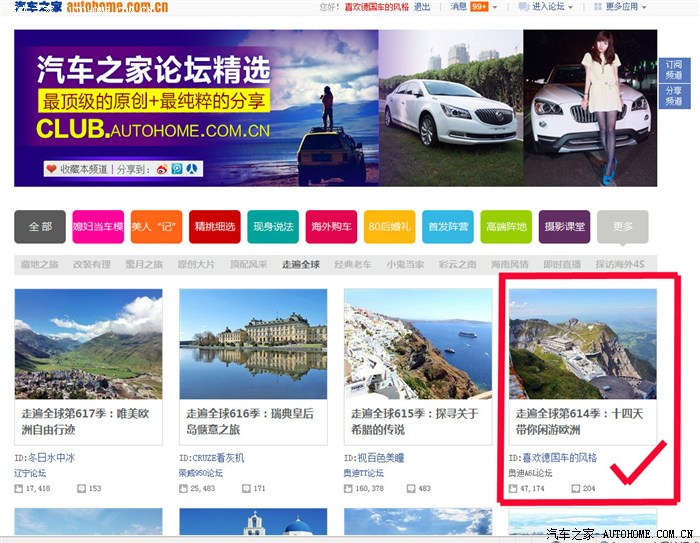Click view count icon under 616季 post

click(x=185, y=488)
